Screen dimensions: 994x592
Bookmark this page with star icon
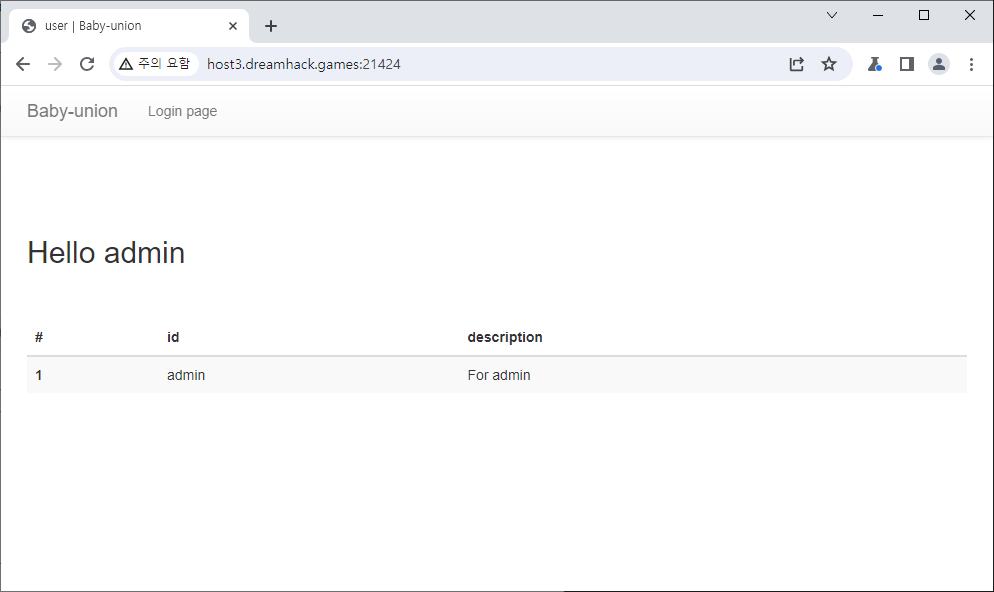[829, 64]
